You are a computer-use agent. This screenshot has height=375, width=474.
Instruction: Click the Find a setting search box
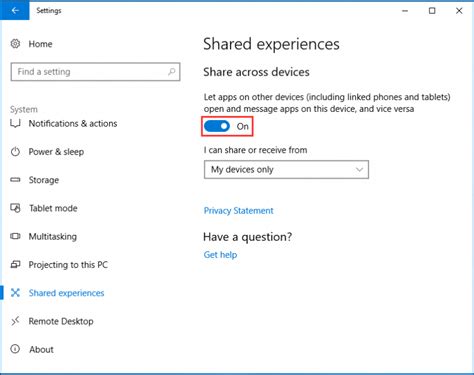(x=95, y=72)
